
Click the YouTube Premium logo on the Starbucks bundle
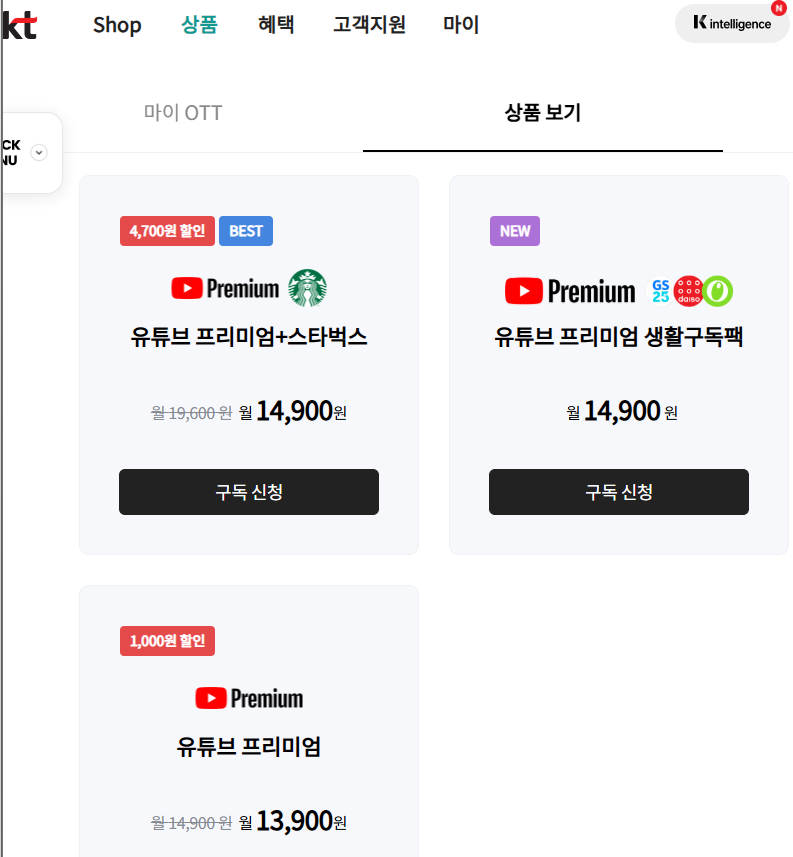pos(228,289)
